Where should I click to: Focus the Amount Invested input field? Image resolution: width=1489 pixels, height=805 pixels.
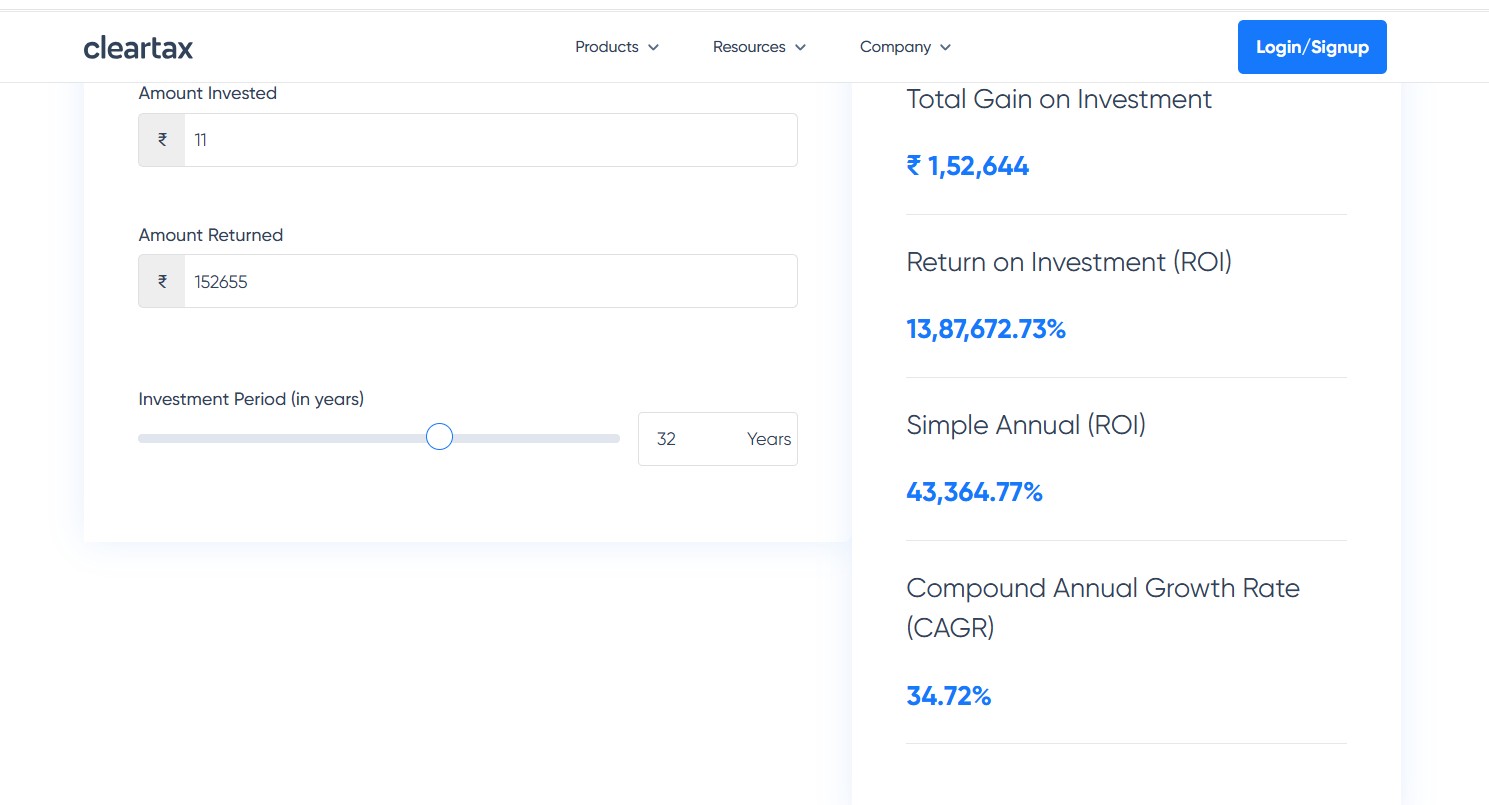tap(490, 140)
